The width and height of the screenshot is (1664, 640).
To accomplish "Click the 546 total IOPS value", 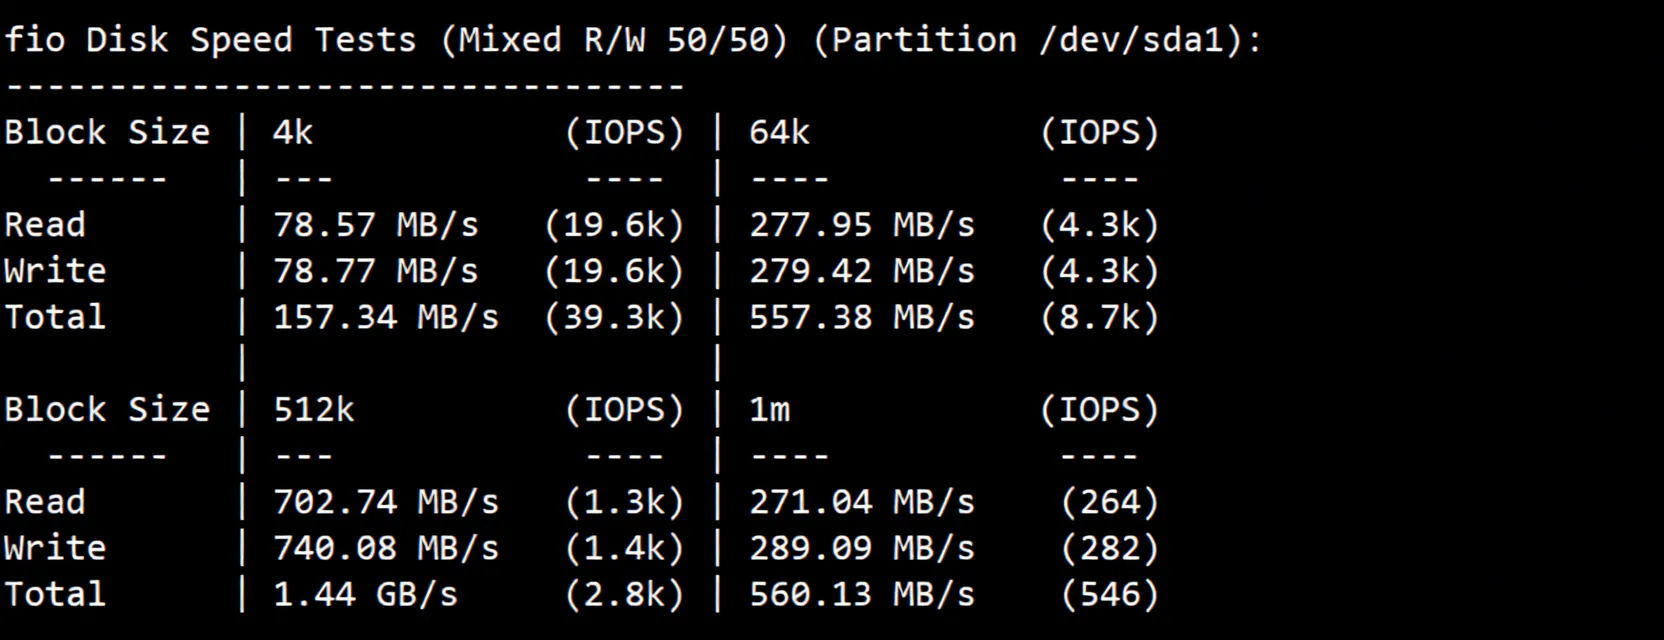I will point(1109,594).
